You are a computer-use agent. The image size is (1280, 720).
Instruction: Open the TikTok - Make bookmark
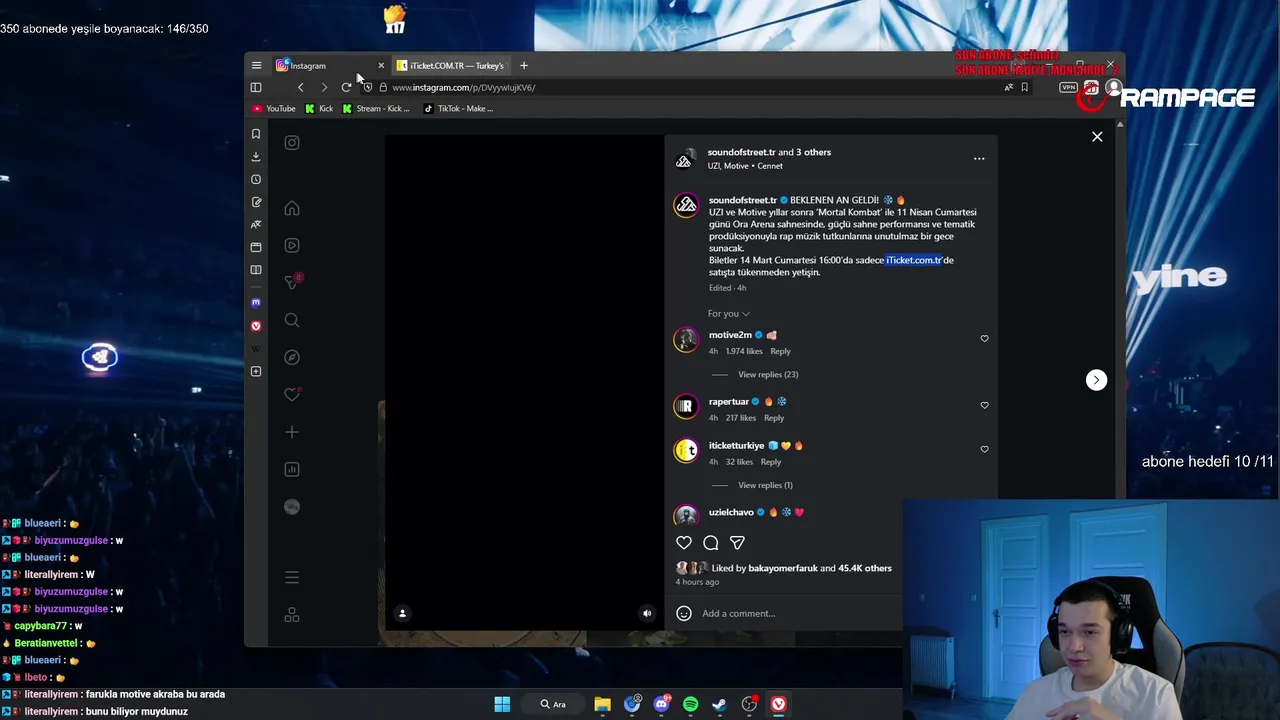tap(458, 108)
